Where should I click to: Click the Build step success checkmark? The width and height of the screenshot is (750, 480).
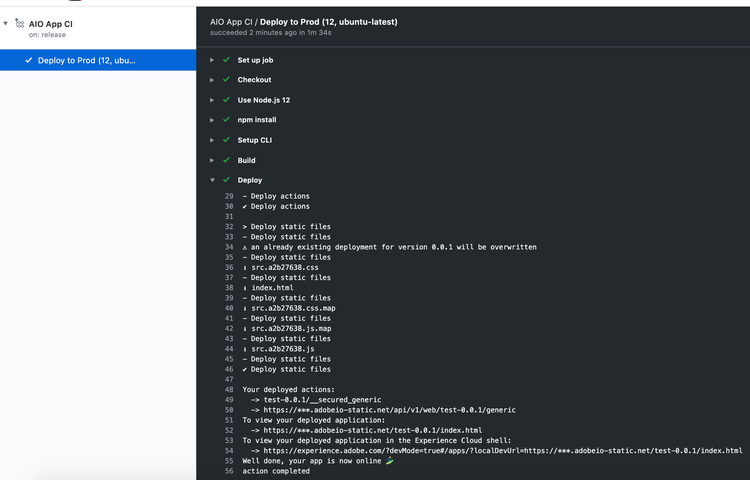[x=227, y=160]
